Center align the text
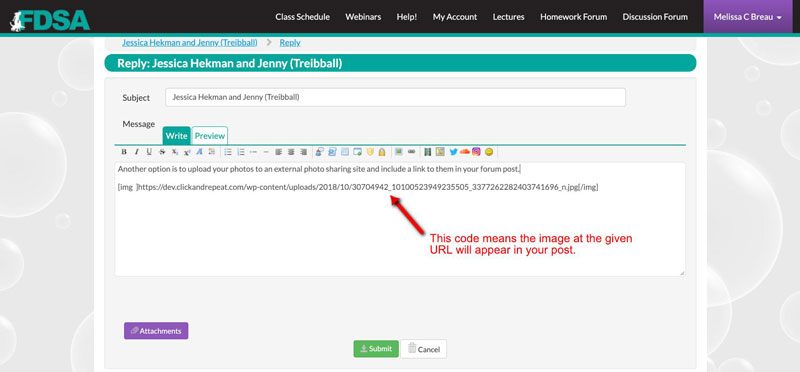 [291, 152]
